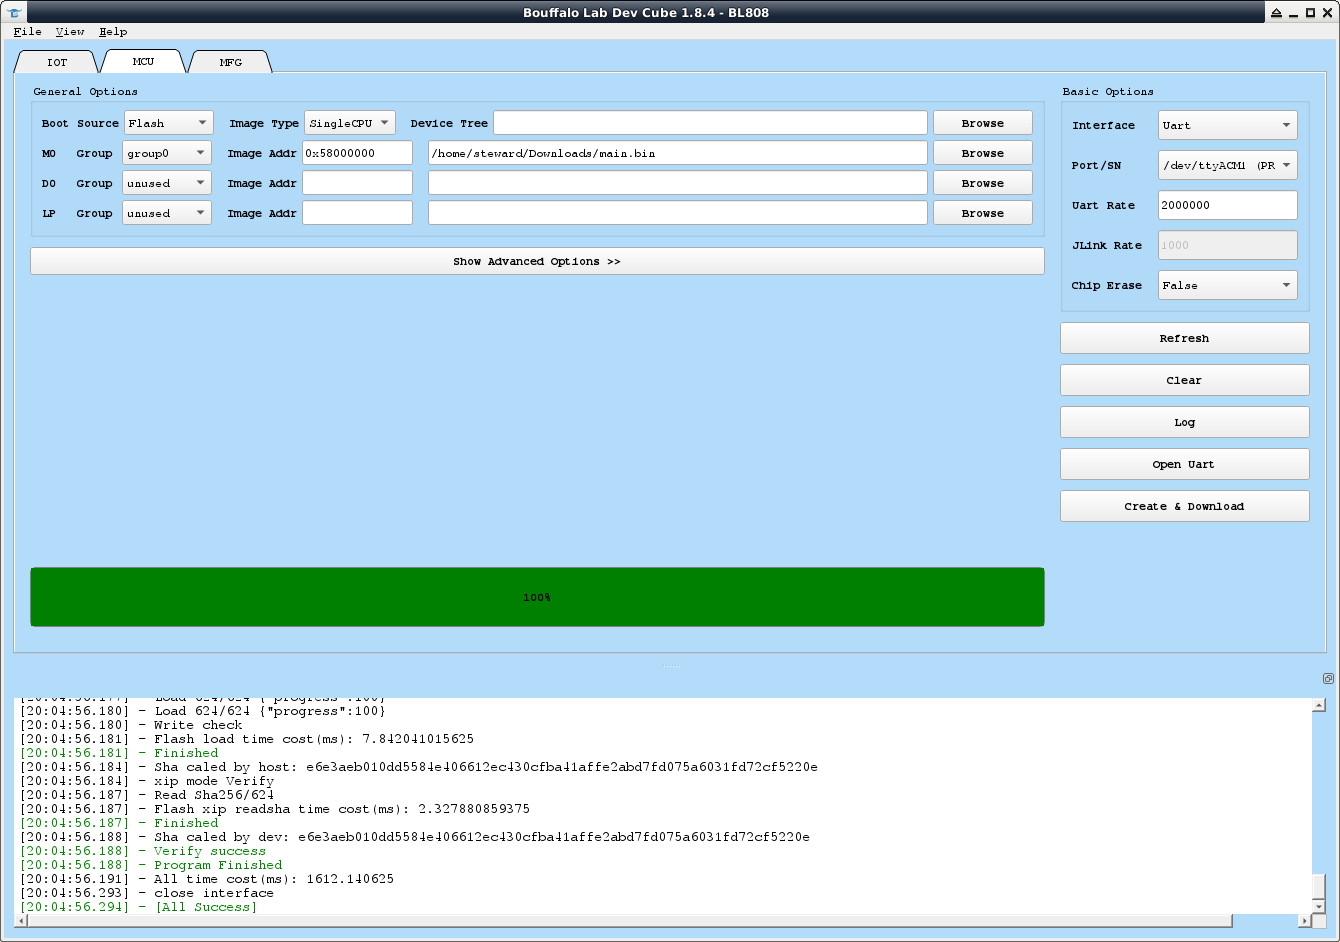Open the Interface Uart dropdown
1340x942 pixels.
1228,125
